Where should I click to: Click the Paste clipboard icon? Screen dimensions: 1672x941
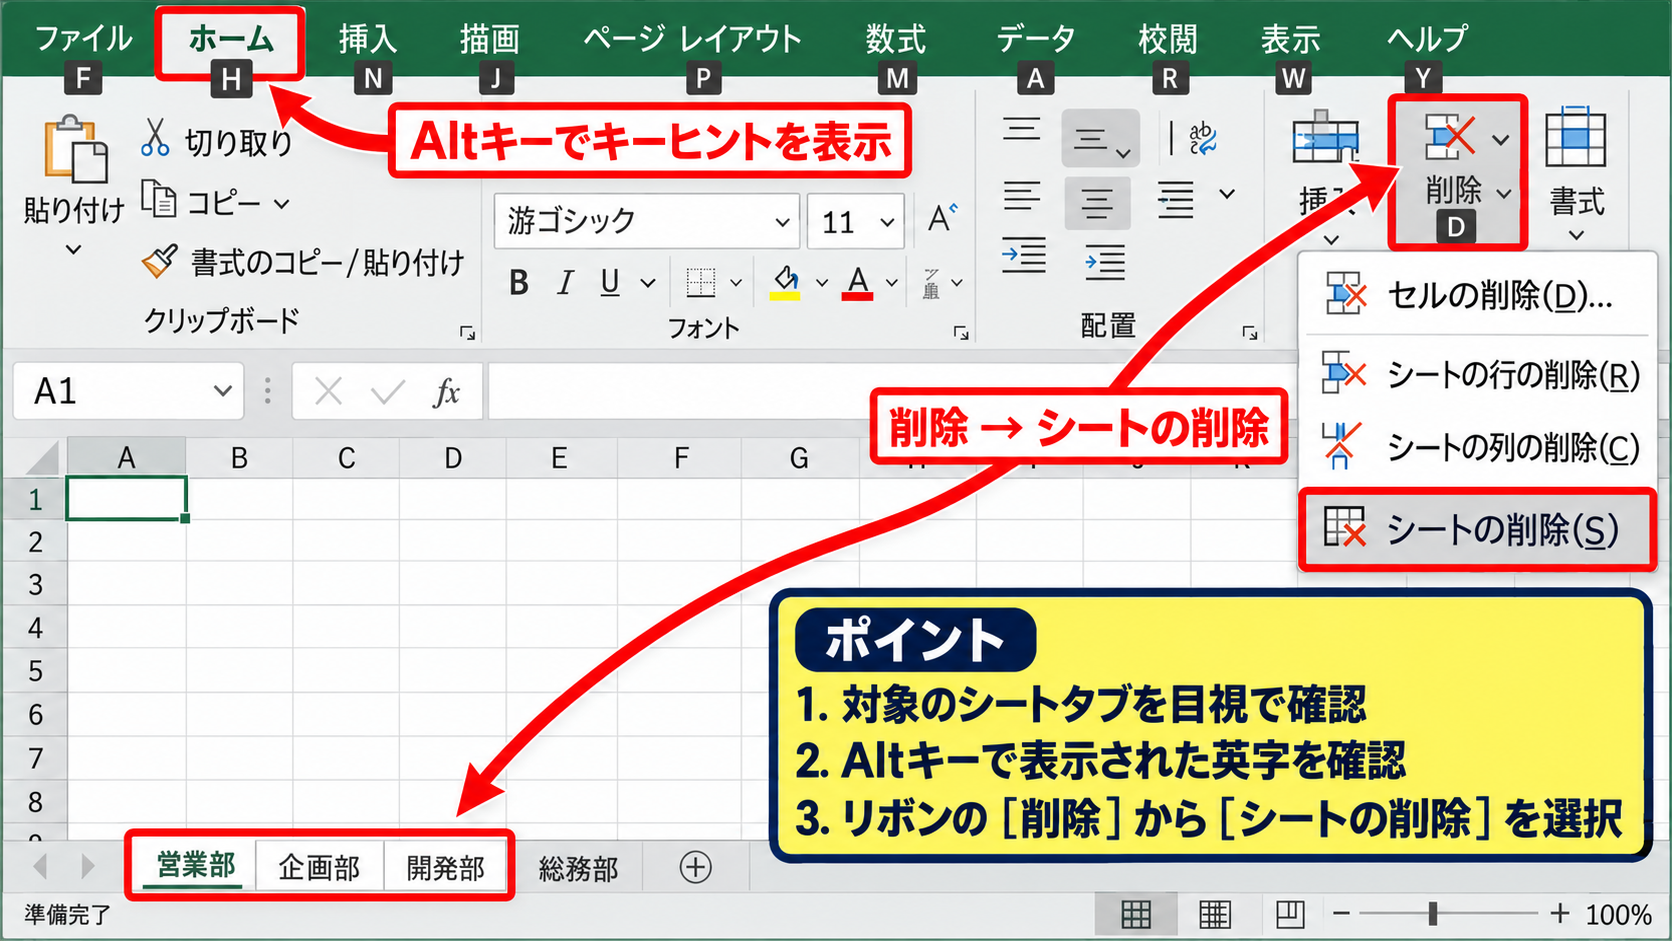coord(75,150)
